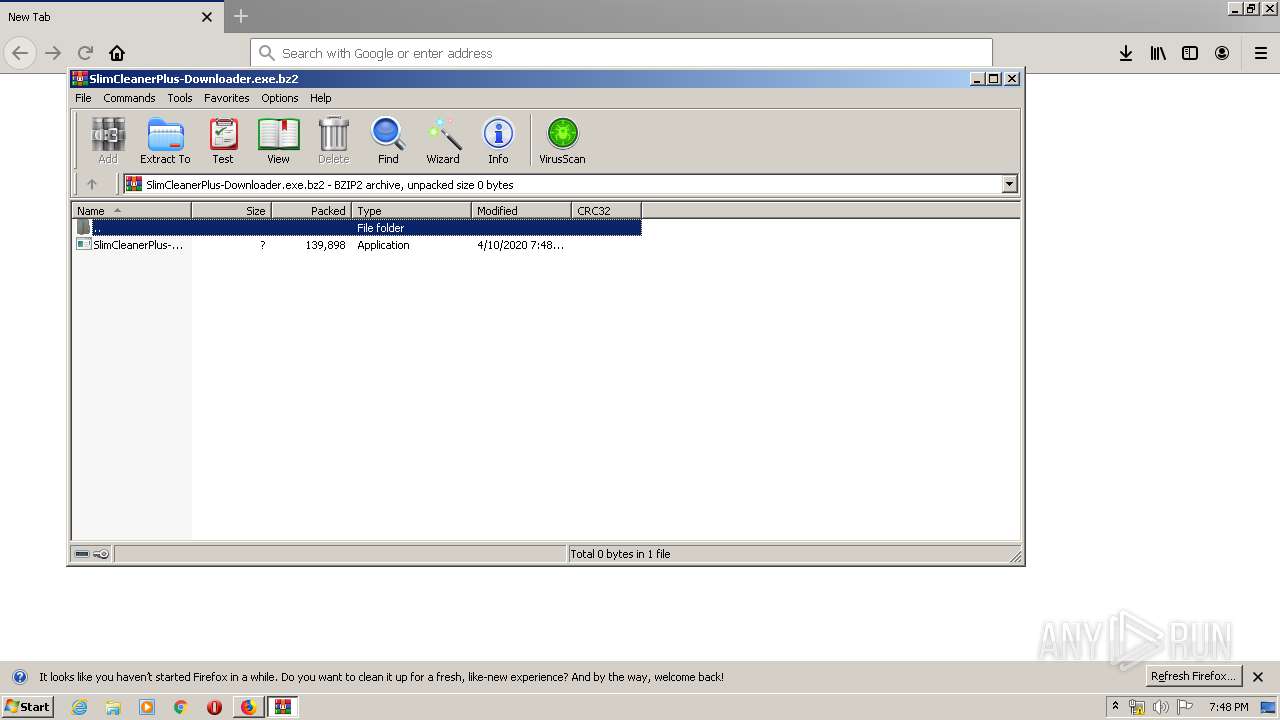This screenshot has width=1280, height=720.
Task: Start VirusScan on the archive
Action: 562,140
